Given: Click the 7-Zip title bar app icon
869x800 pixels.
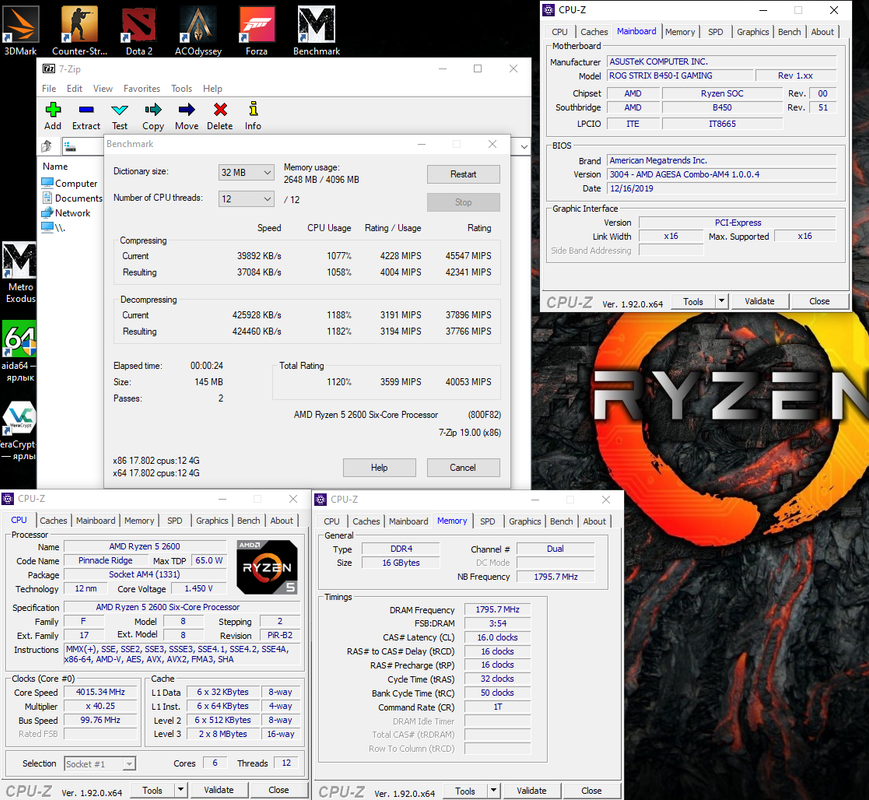Looking at the screenshot, I should click(x=49, y=69).
